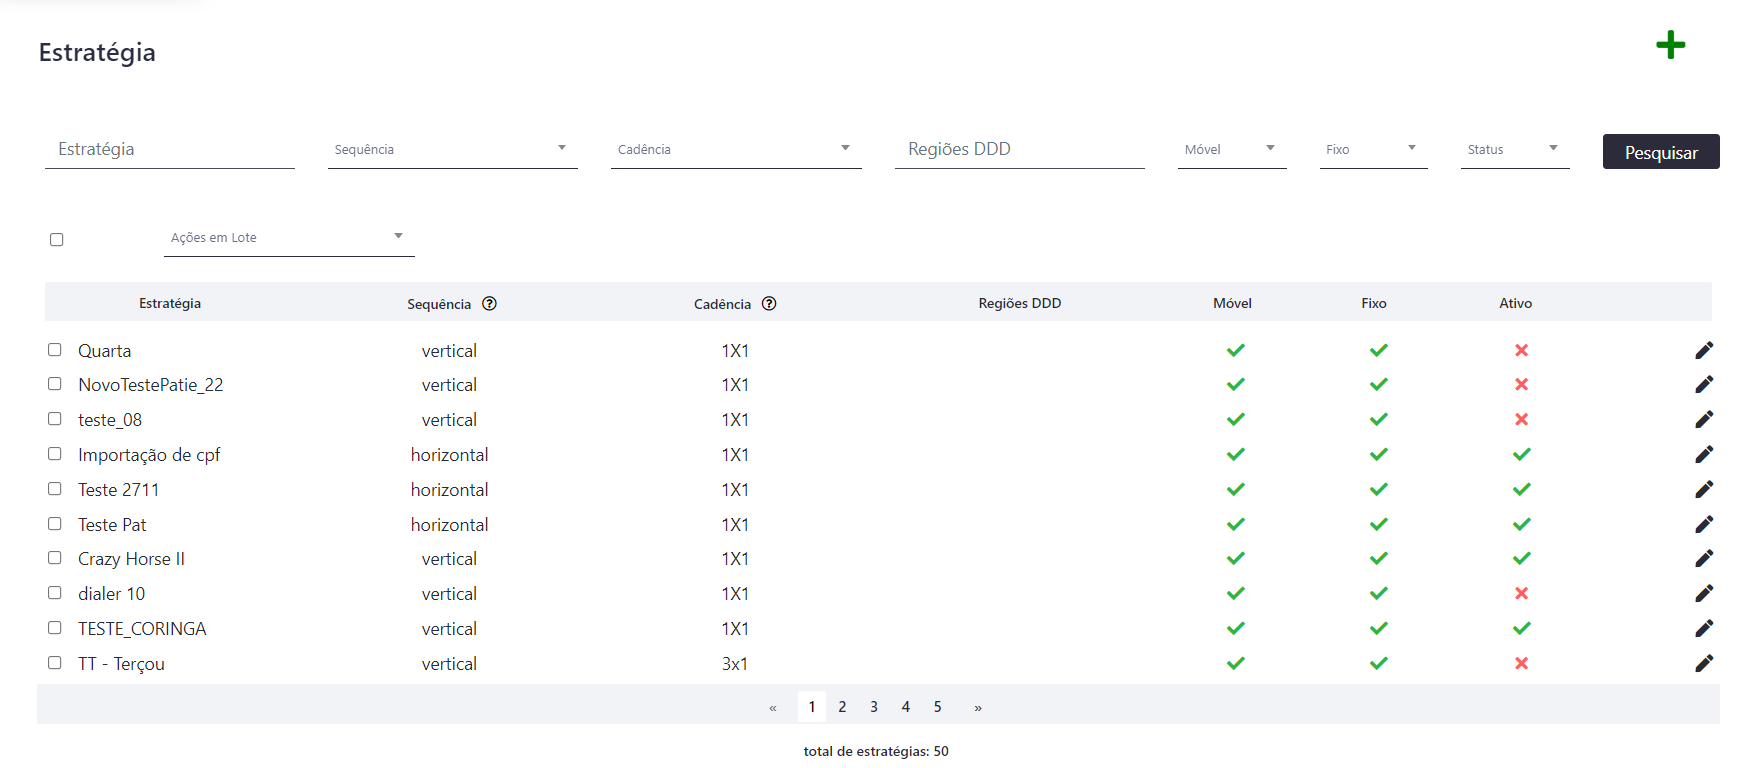The image size is (1760, 768).
Task: Focus the Estratégia search text field
Action: point(170,149)
